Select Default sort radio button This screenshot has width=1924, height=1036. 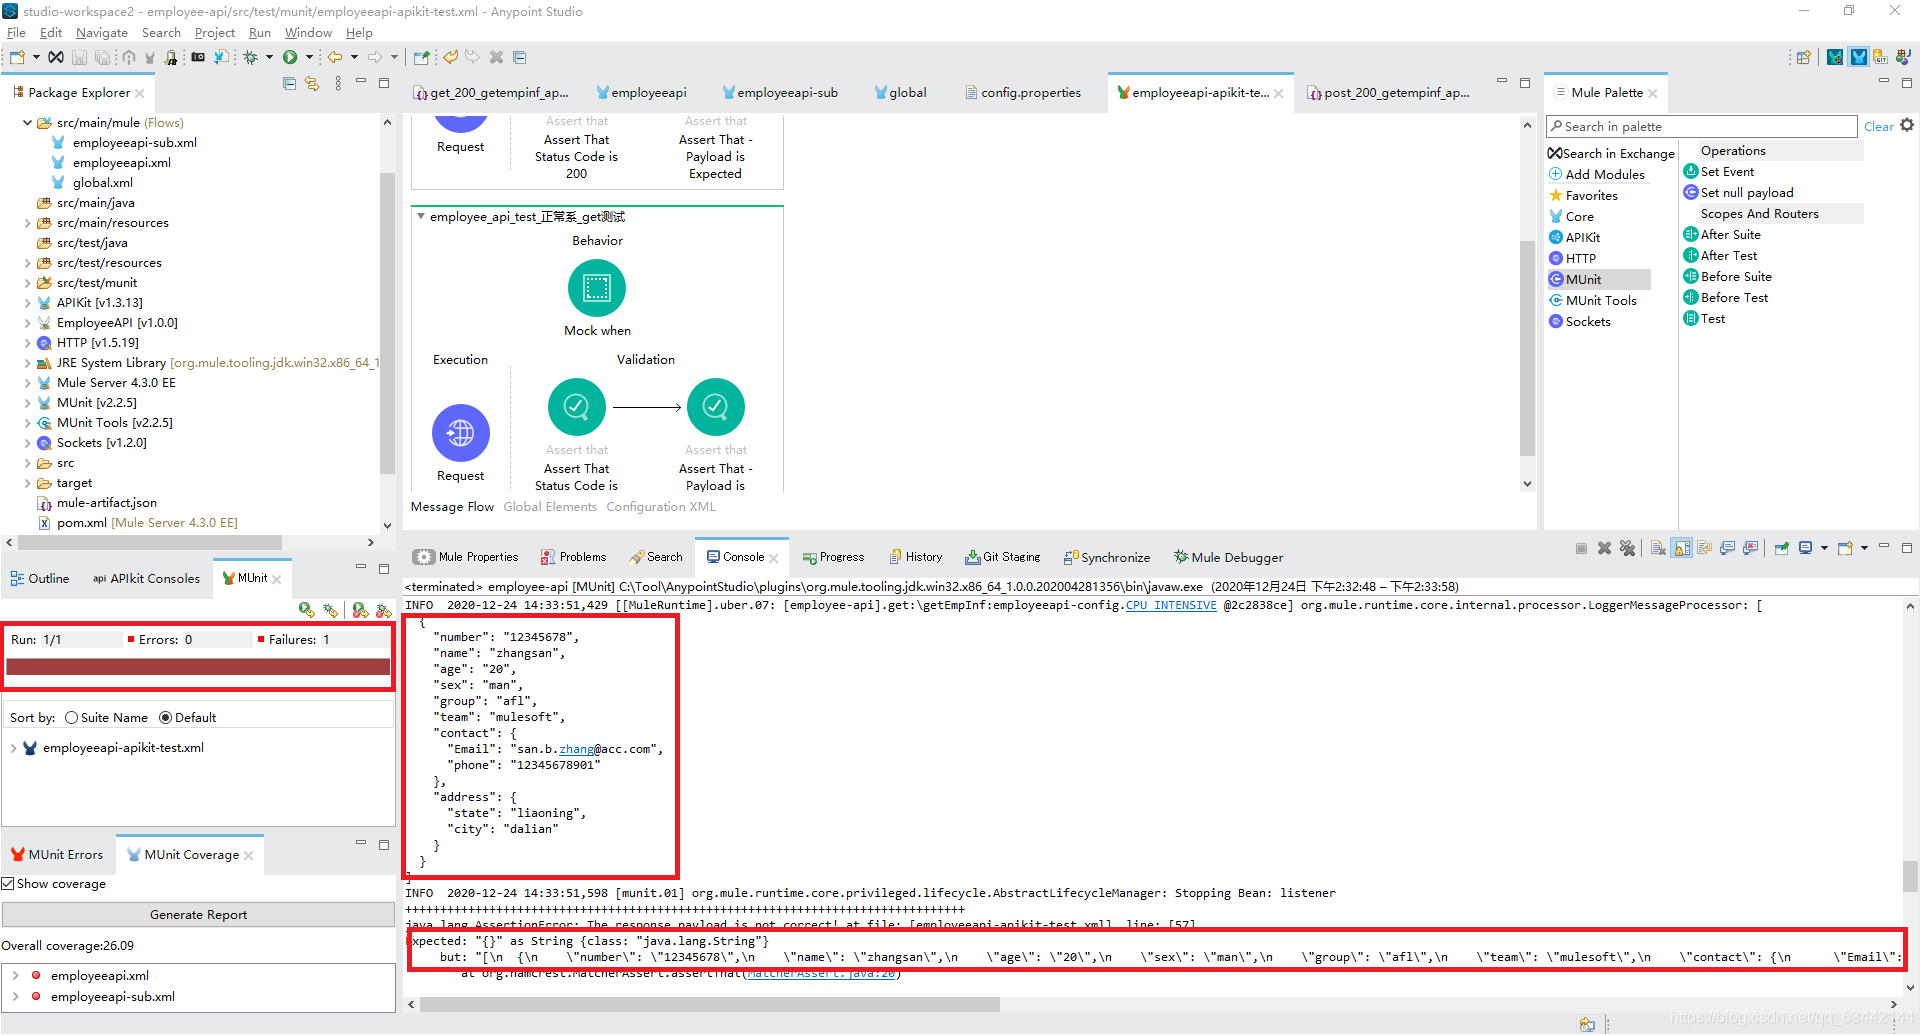(x=165, y=718)
